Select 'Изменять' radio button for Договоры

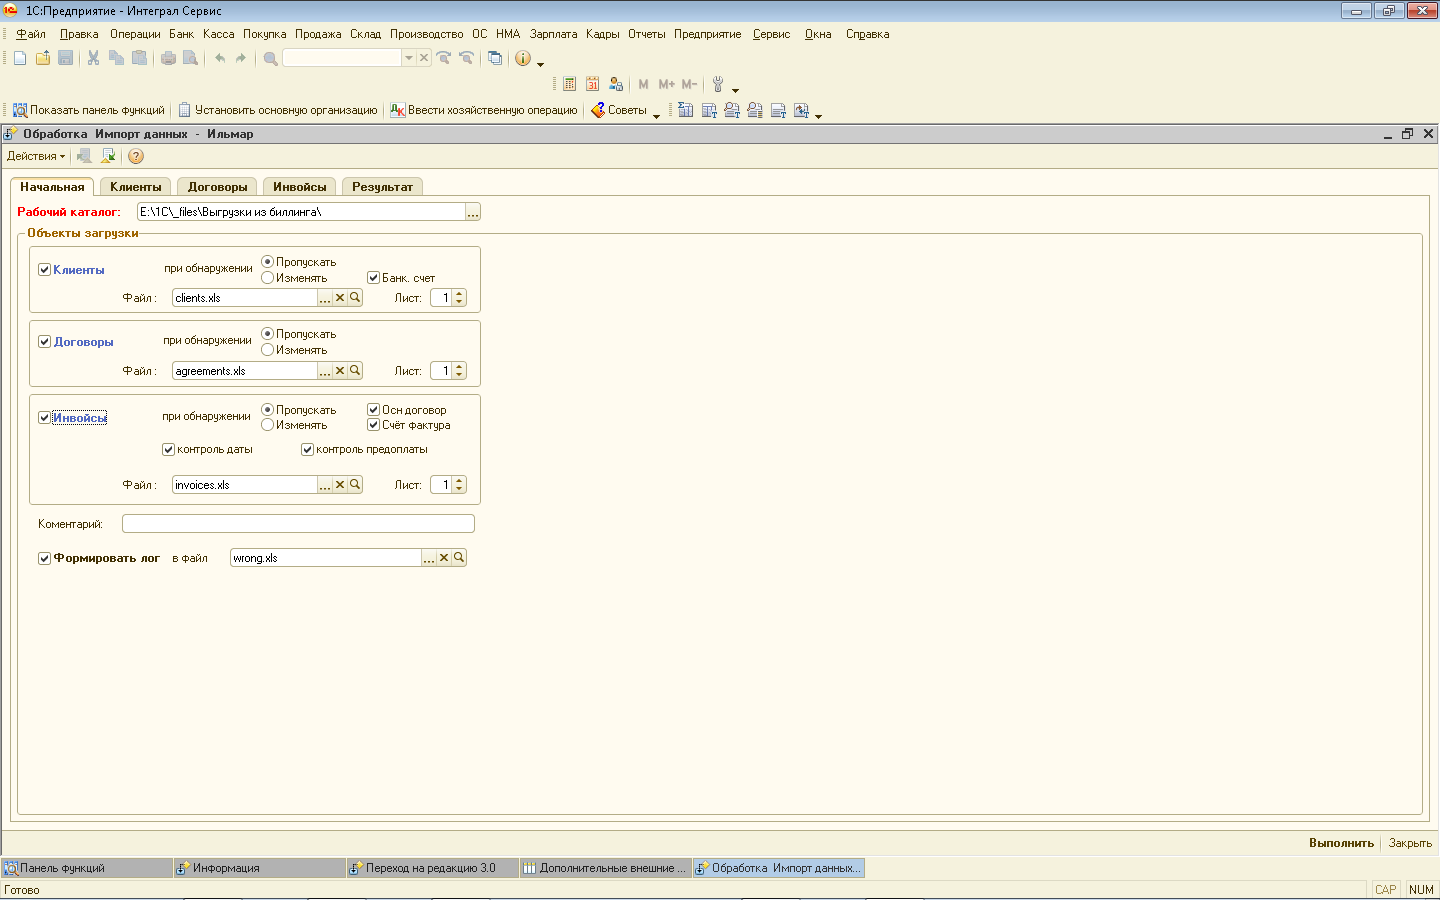click(268, 350)
